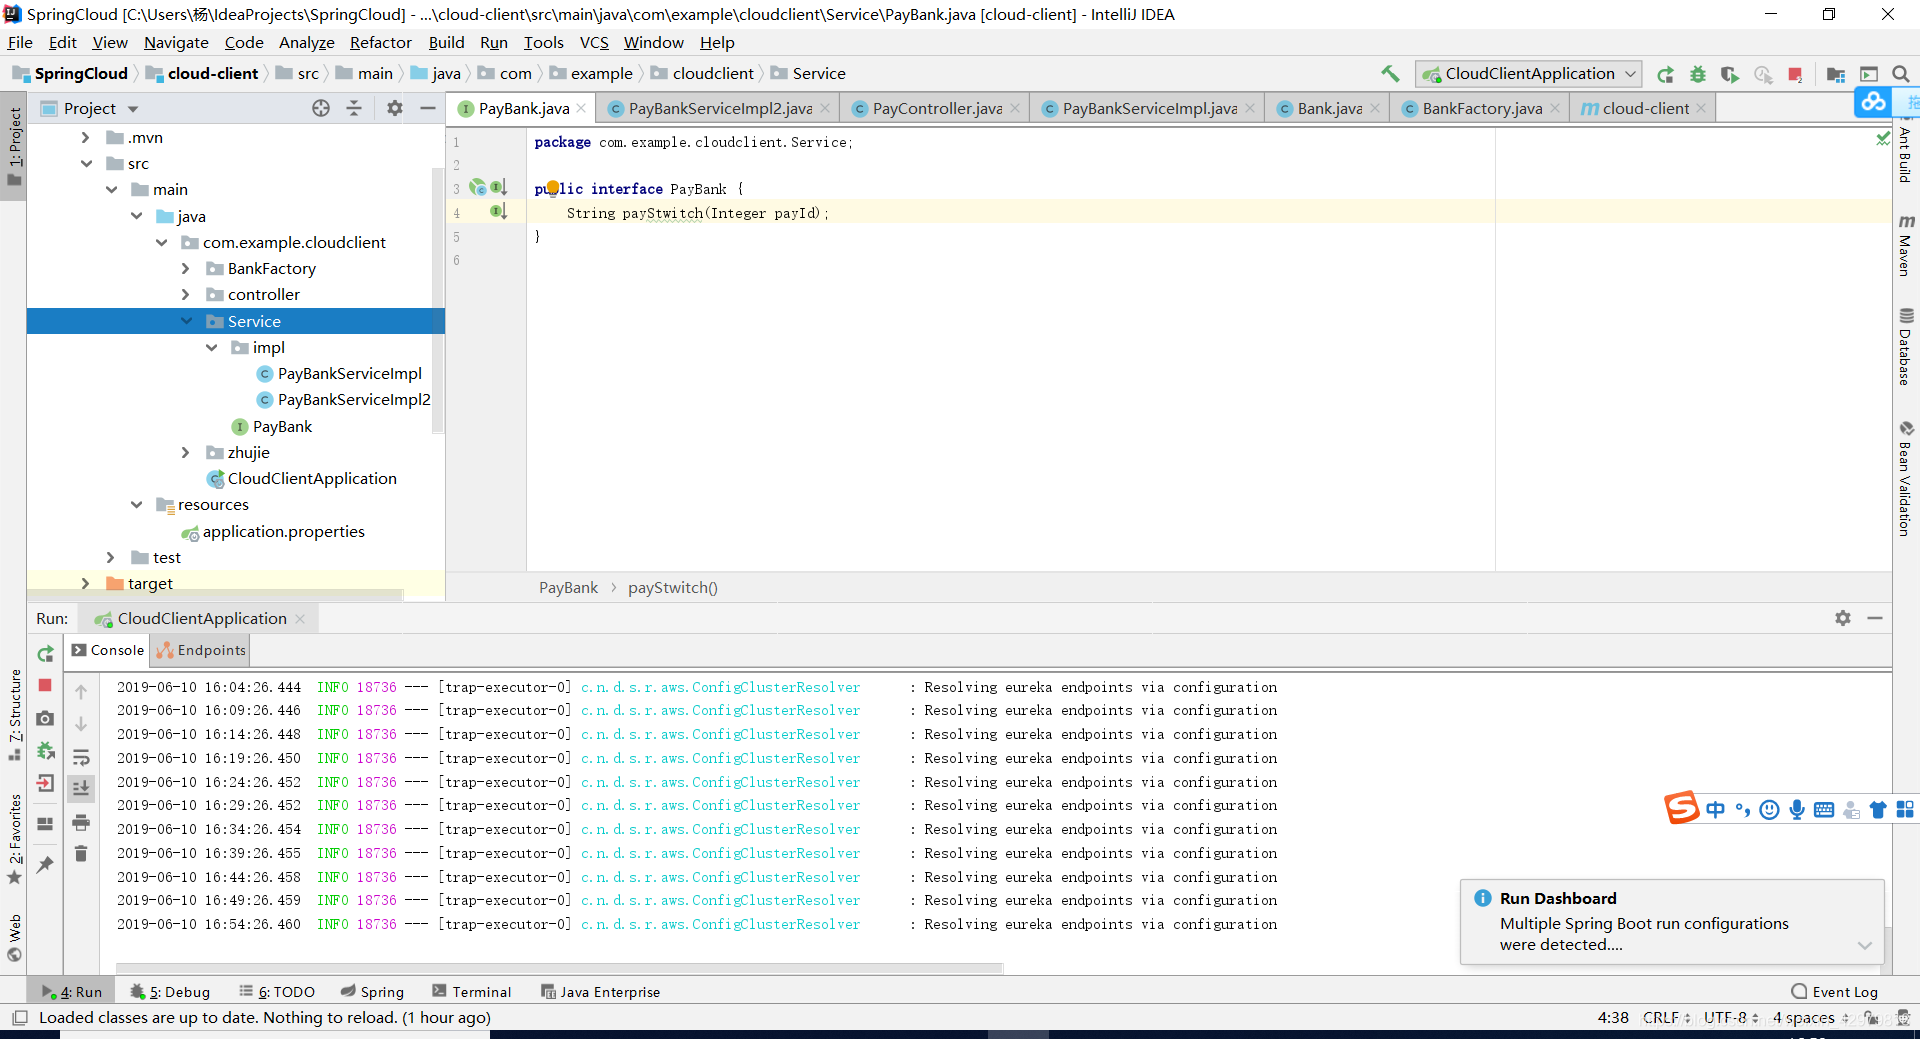This screenshot has height=1039, width=1920.
Task: Expand the target folder
Action: 86,584
